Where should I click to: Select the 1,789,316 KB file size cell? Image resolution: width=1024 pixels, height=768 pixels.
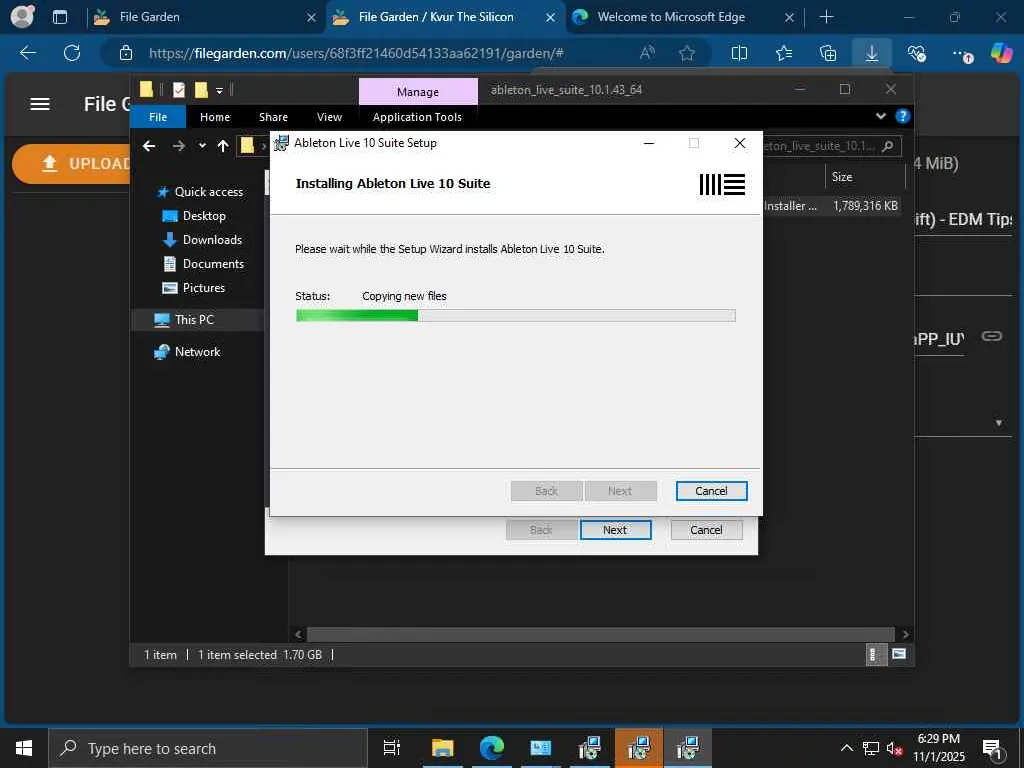[x=865, y=206]
